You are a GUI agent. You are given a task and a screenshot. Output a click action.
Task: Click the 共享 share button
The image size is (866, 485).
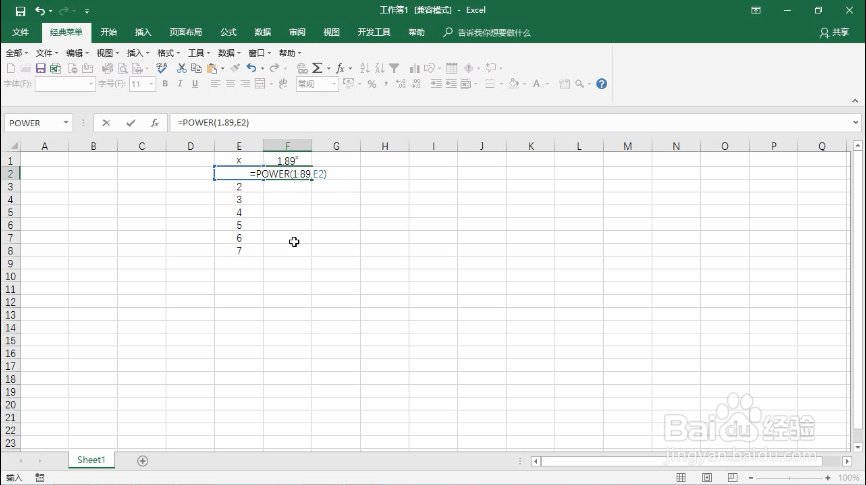(835, 33)
